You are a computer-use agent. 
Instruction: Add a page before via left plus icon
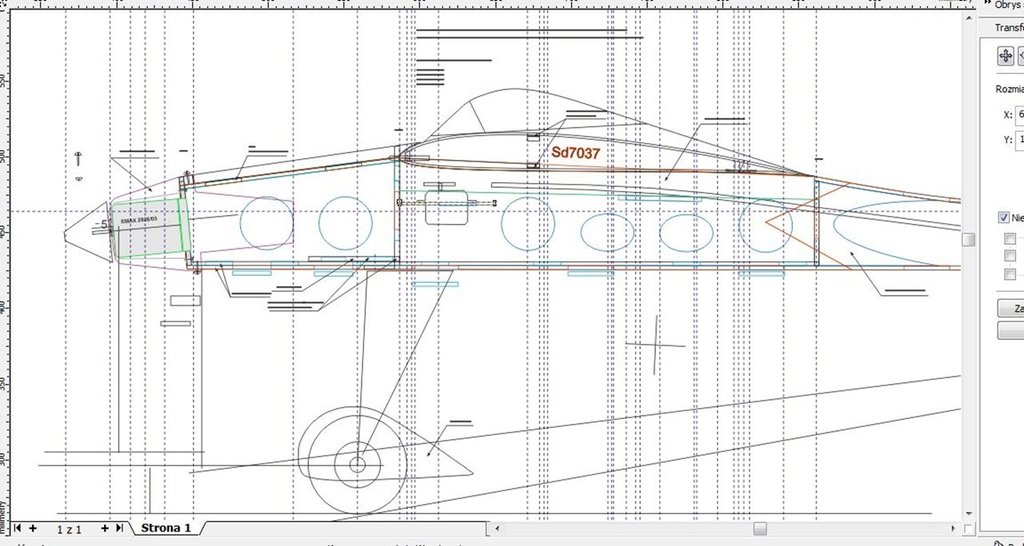pyautogui.click(x=33, y=528)
